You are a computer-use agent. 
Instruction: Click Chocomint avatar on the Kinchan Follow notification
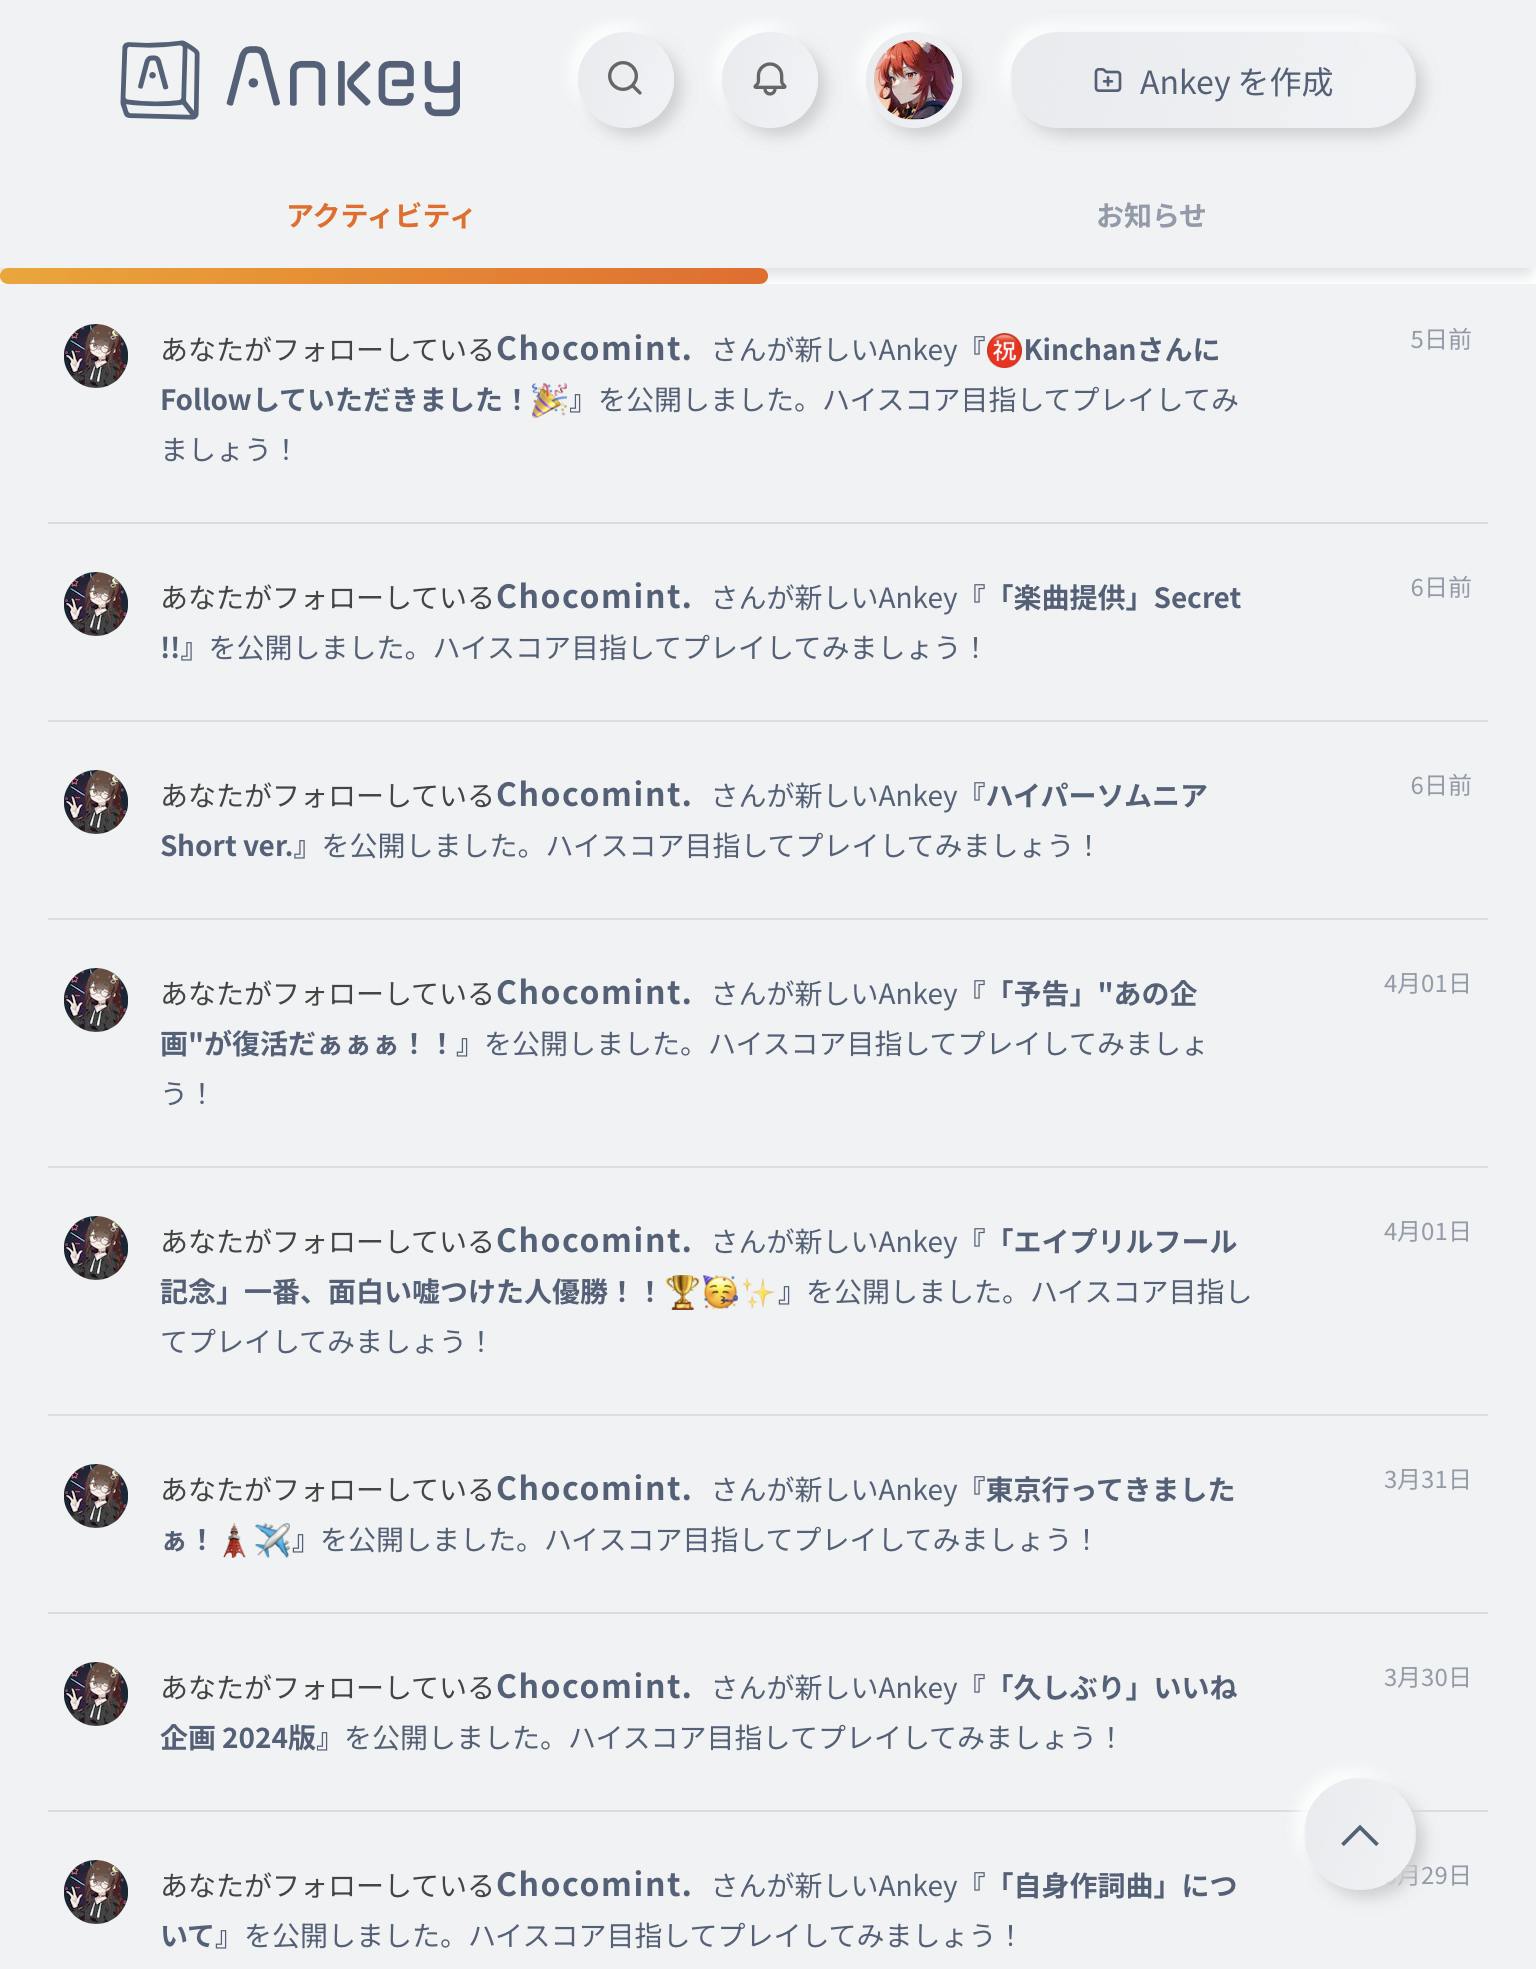tap(96, 355)
